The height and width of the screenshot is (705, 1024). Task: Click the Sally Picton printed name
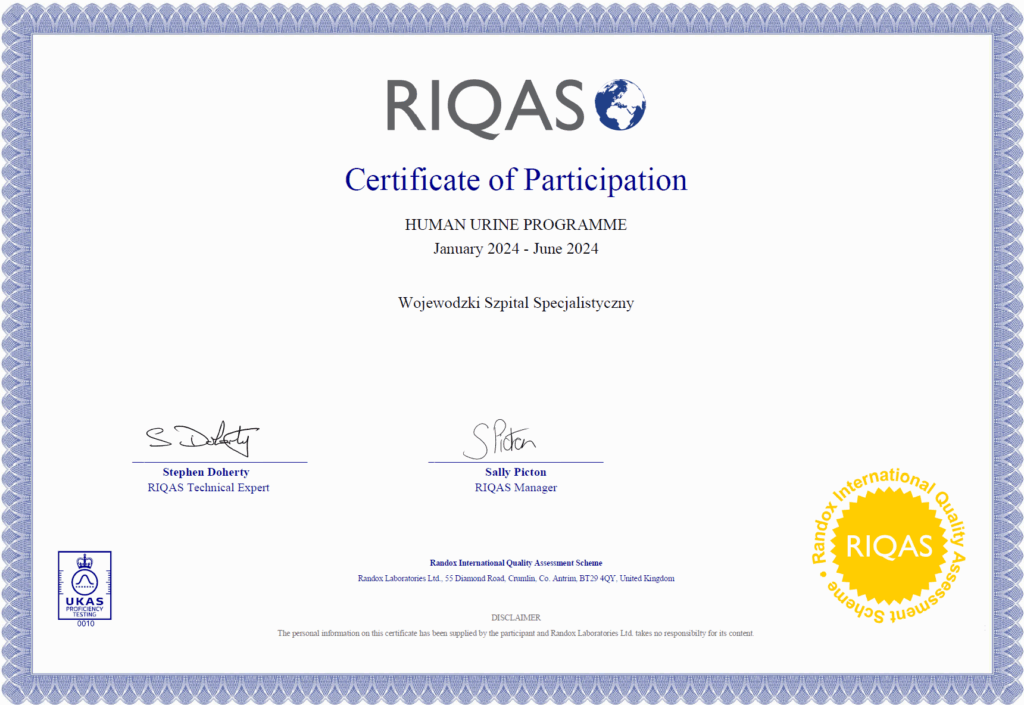click(x=516, y=472)
